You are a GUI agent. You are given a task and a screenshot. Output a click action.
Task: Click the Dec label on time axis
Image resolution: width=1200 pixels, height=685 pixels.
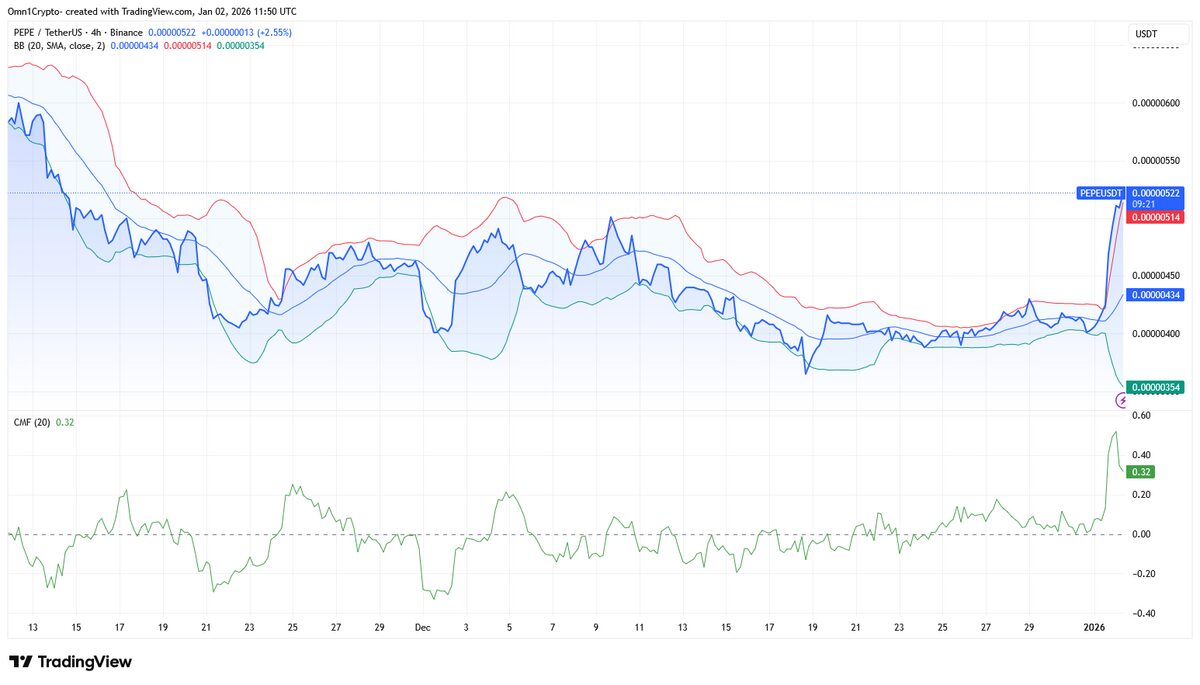421,627
